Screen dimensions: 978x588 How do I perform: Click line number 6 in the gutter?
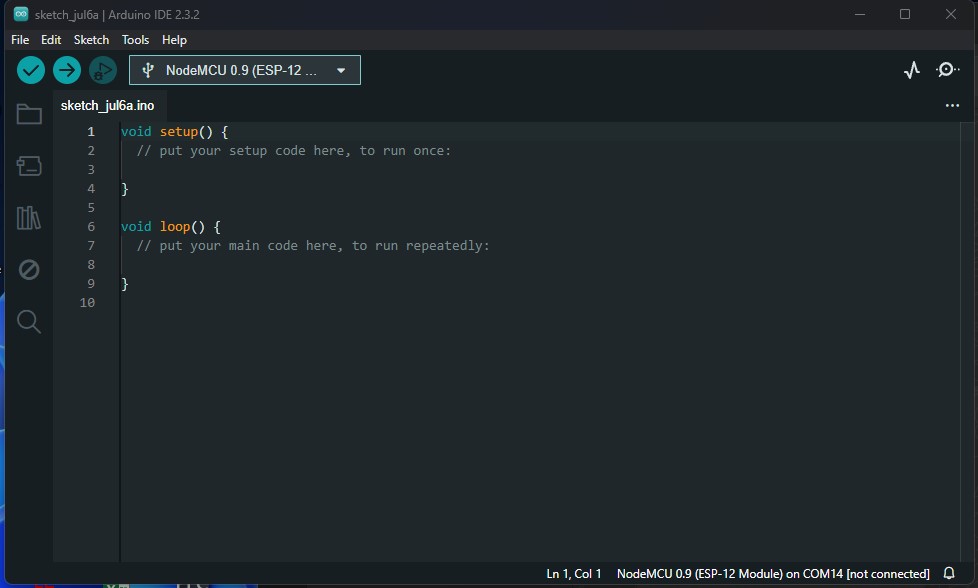(91, 227)
